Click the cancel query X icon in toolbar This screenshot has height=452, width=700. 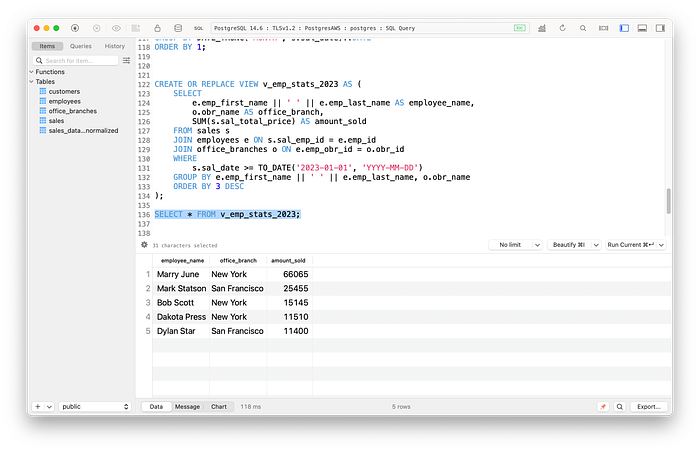[x=96, y=28]
